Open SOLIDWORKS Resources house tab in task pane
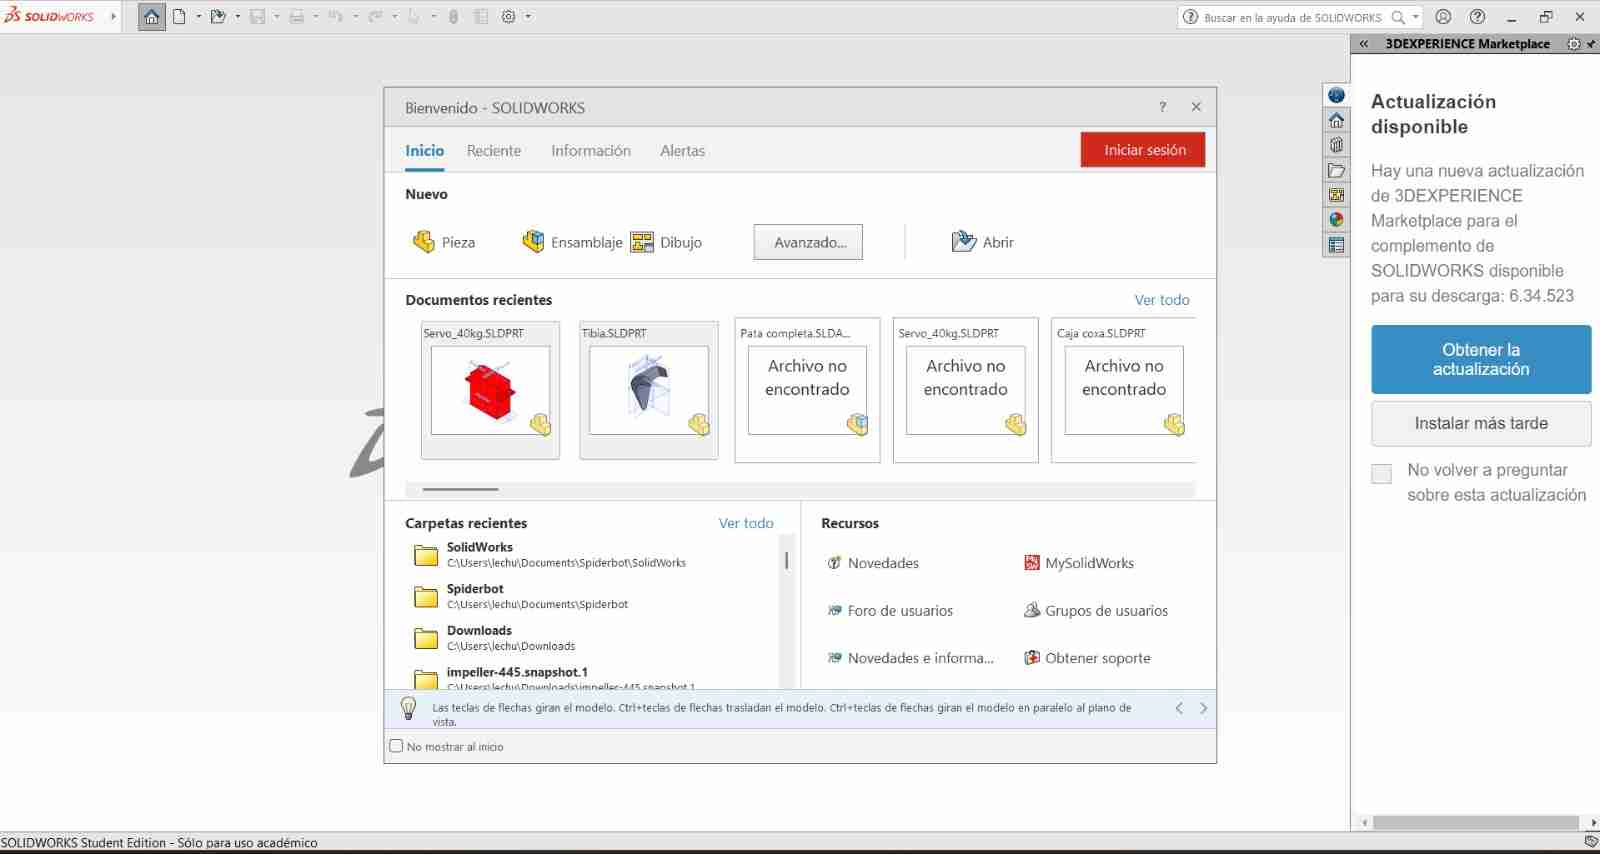 (x=1336, y=120)
